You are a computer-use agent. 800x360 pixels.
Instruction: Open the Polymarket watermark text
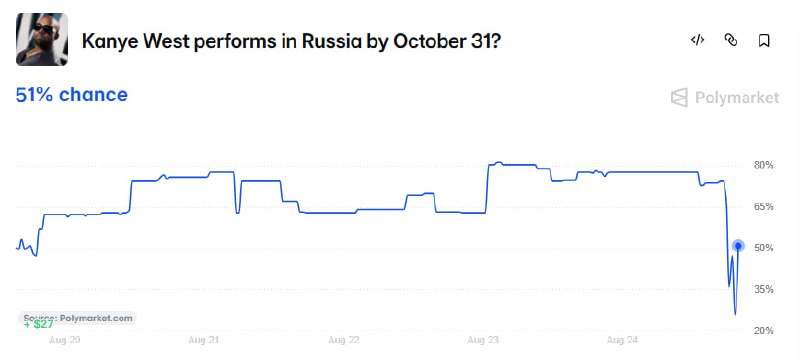click(x=737, y=97)
